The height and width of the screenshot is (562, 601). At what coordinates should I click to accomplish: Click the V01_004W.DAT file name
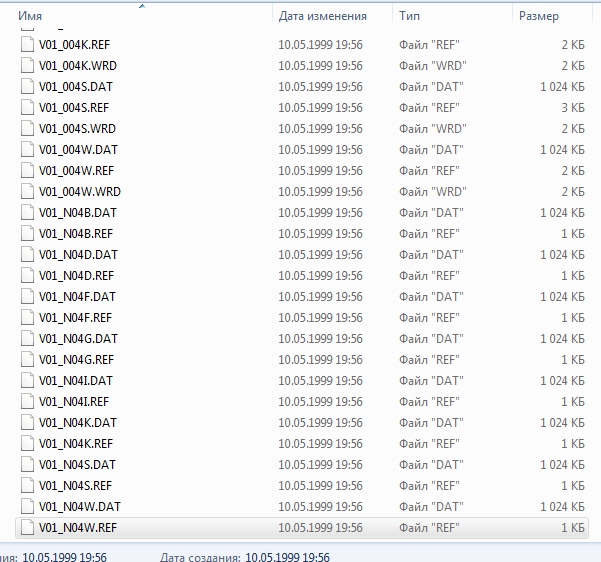click(77, 149)
